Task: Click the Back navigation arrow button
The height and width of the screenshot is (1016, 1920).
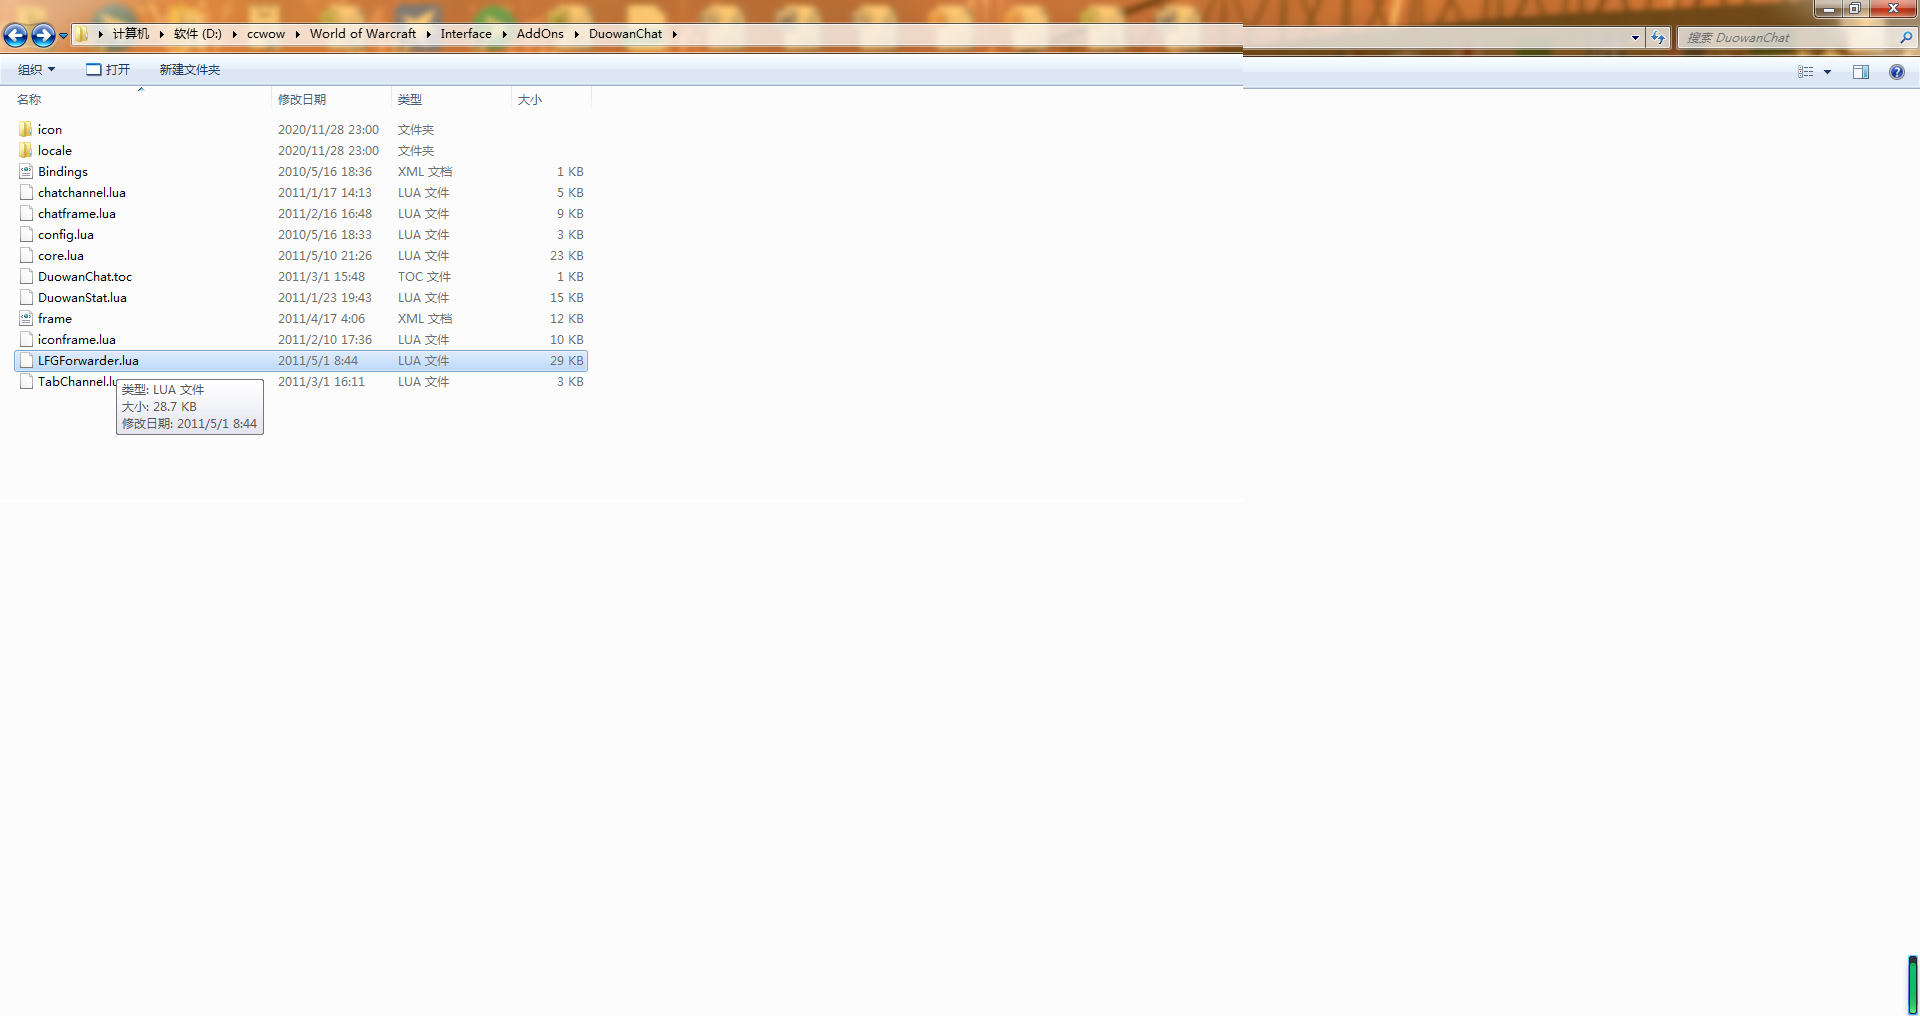Action: (15, 36)
